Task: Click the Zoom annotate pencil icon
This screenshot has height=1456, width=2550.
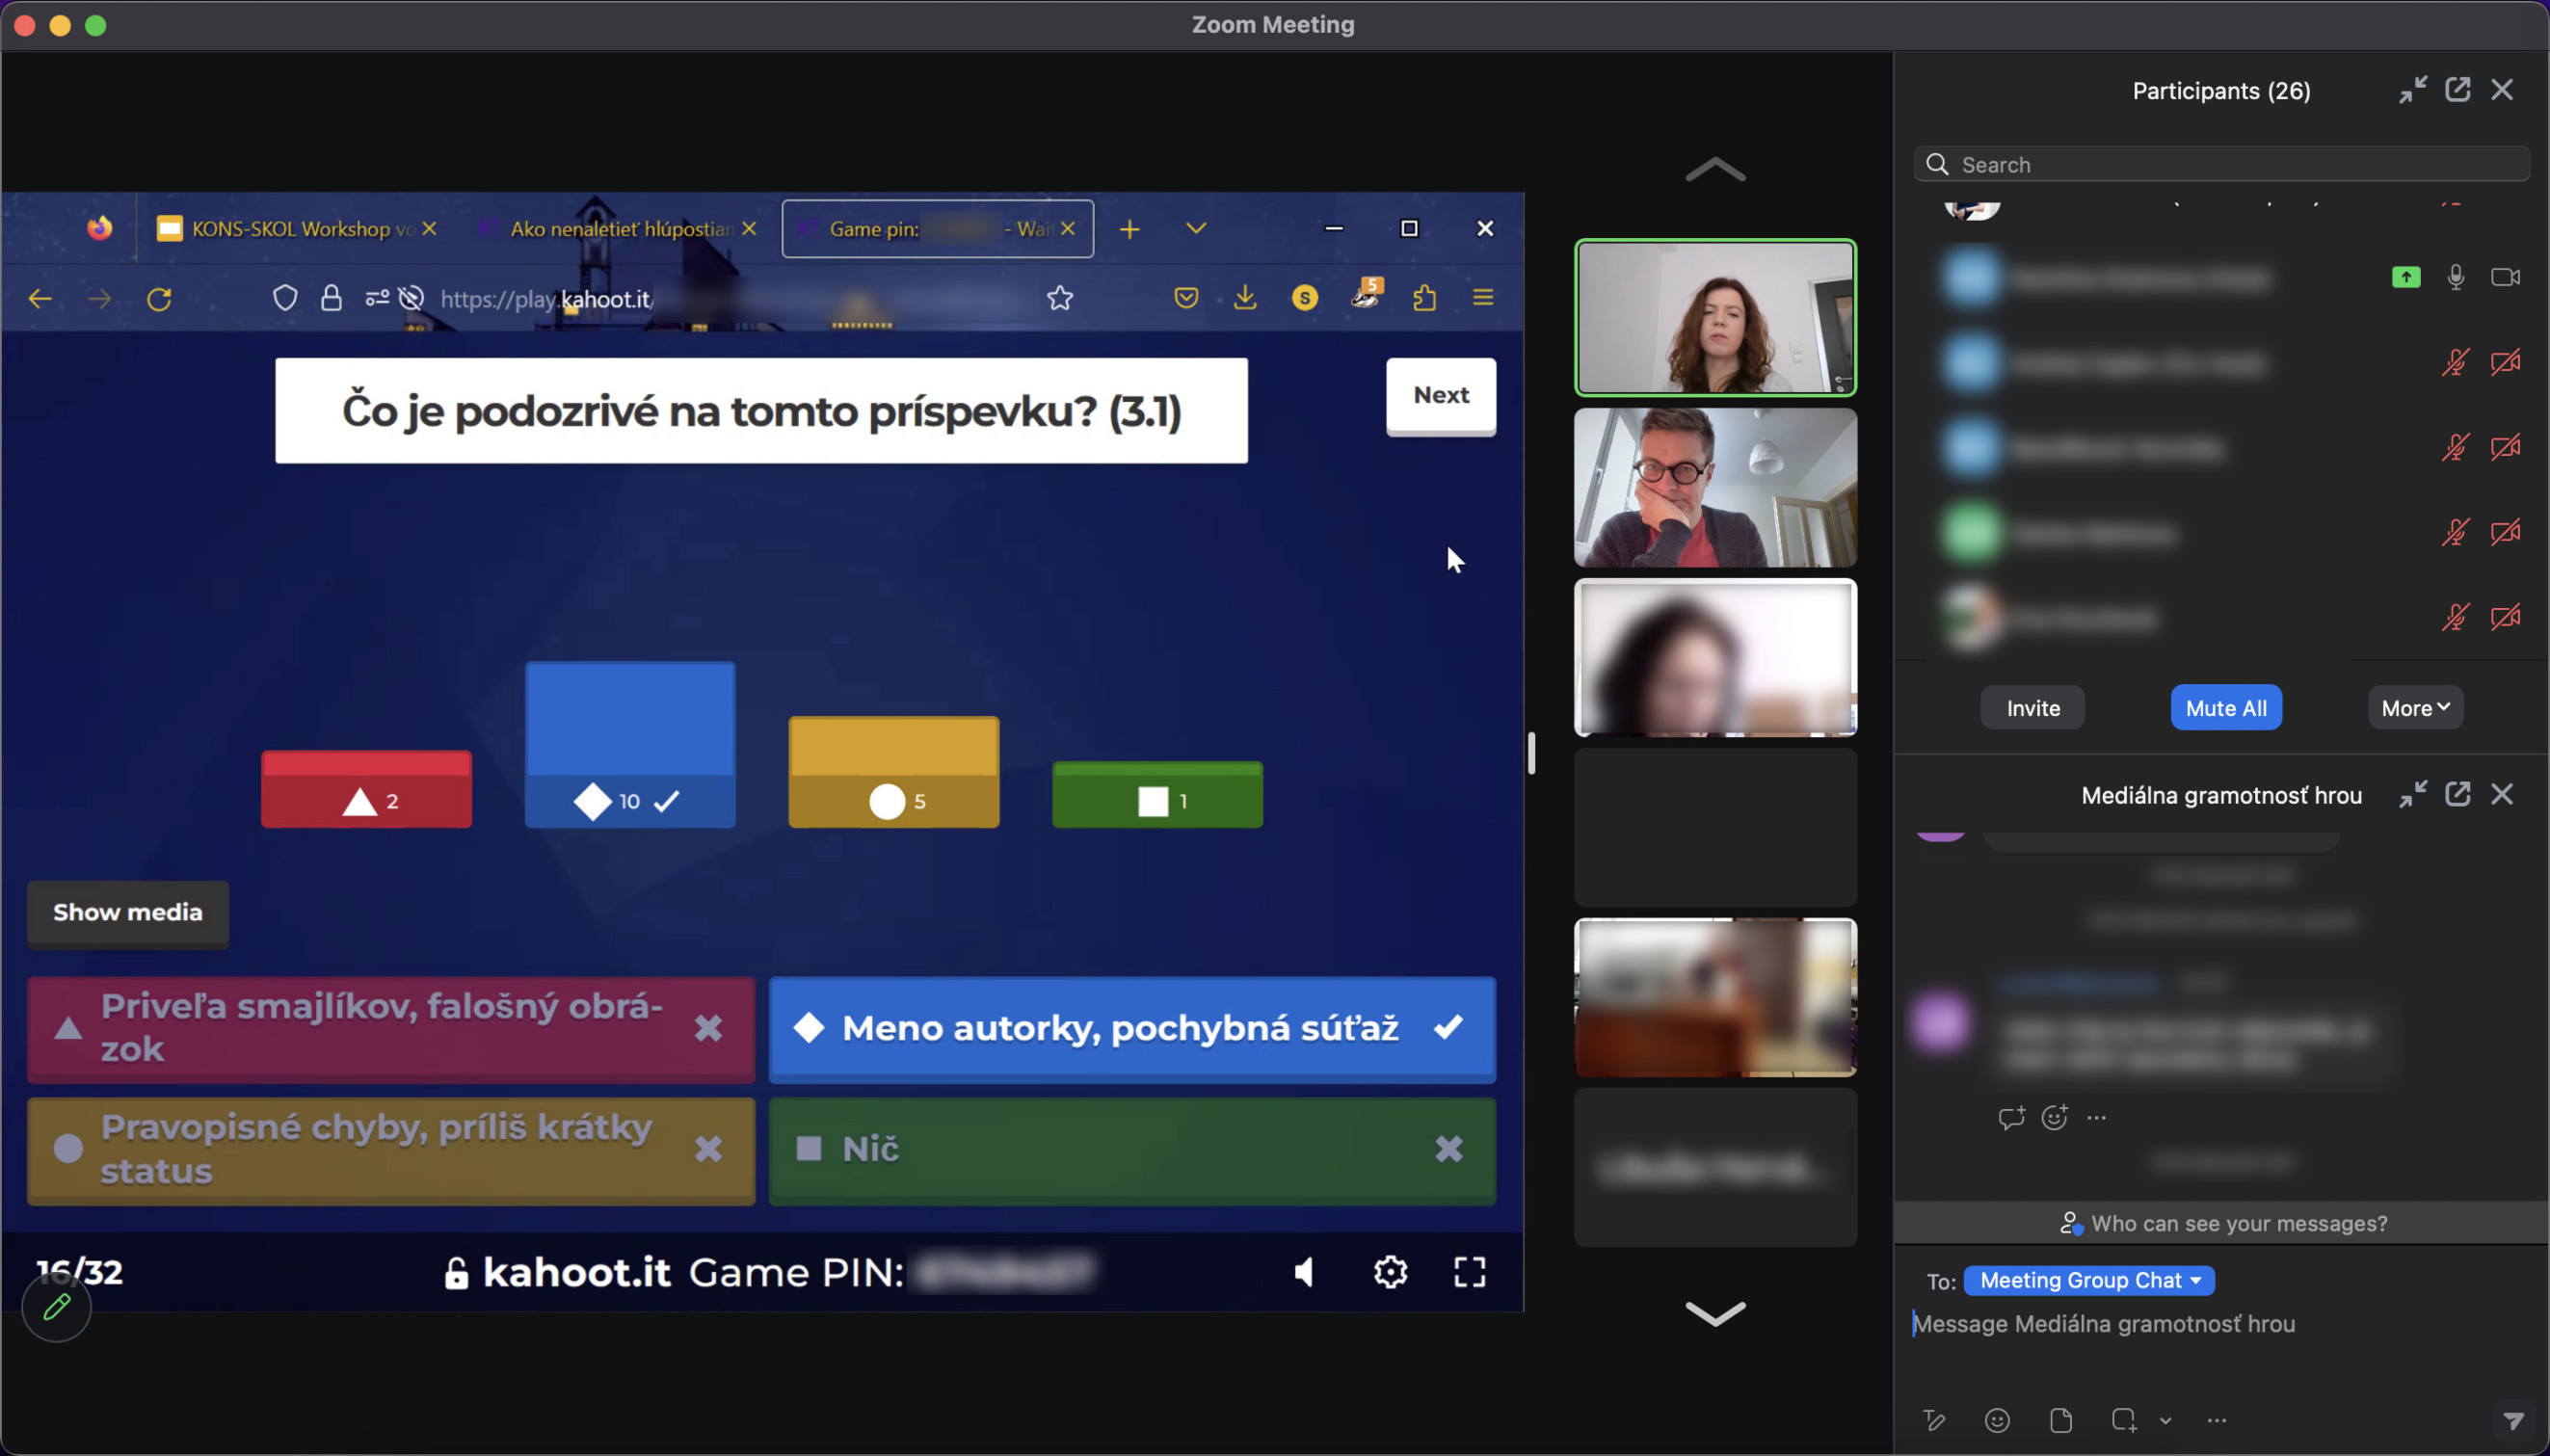Action: (x=57, y=1307)
